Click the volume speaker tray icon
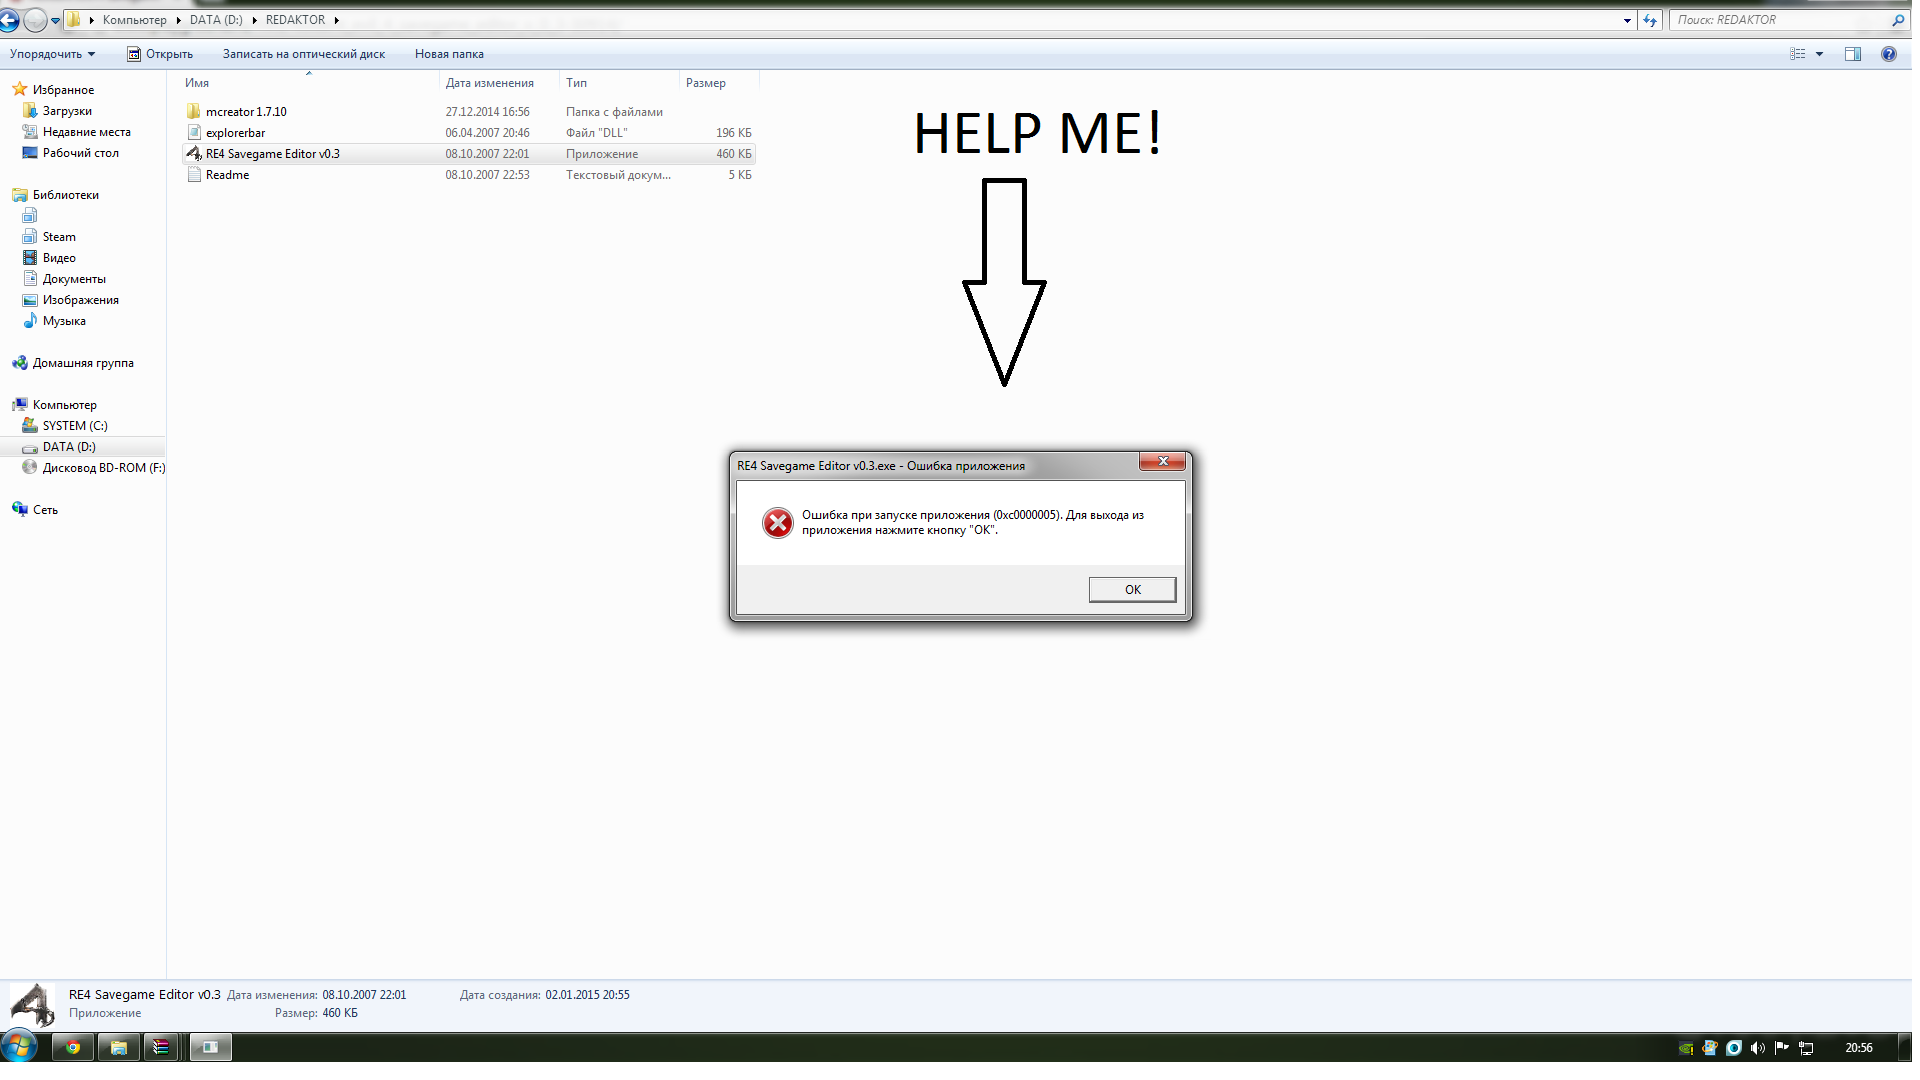This screenshot has height=1080, width=1920. coord(1757,1048)
